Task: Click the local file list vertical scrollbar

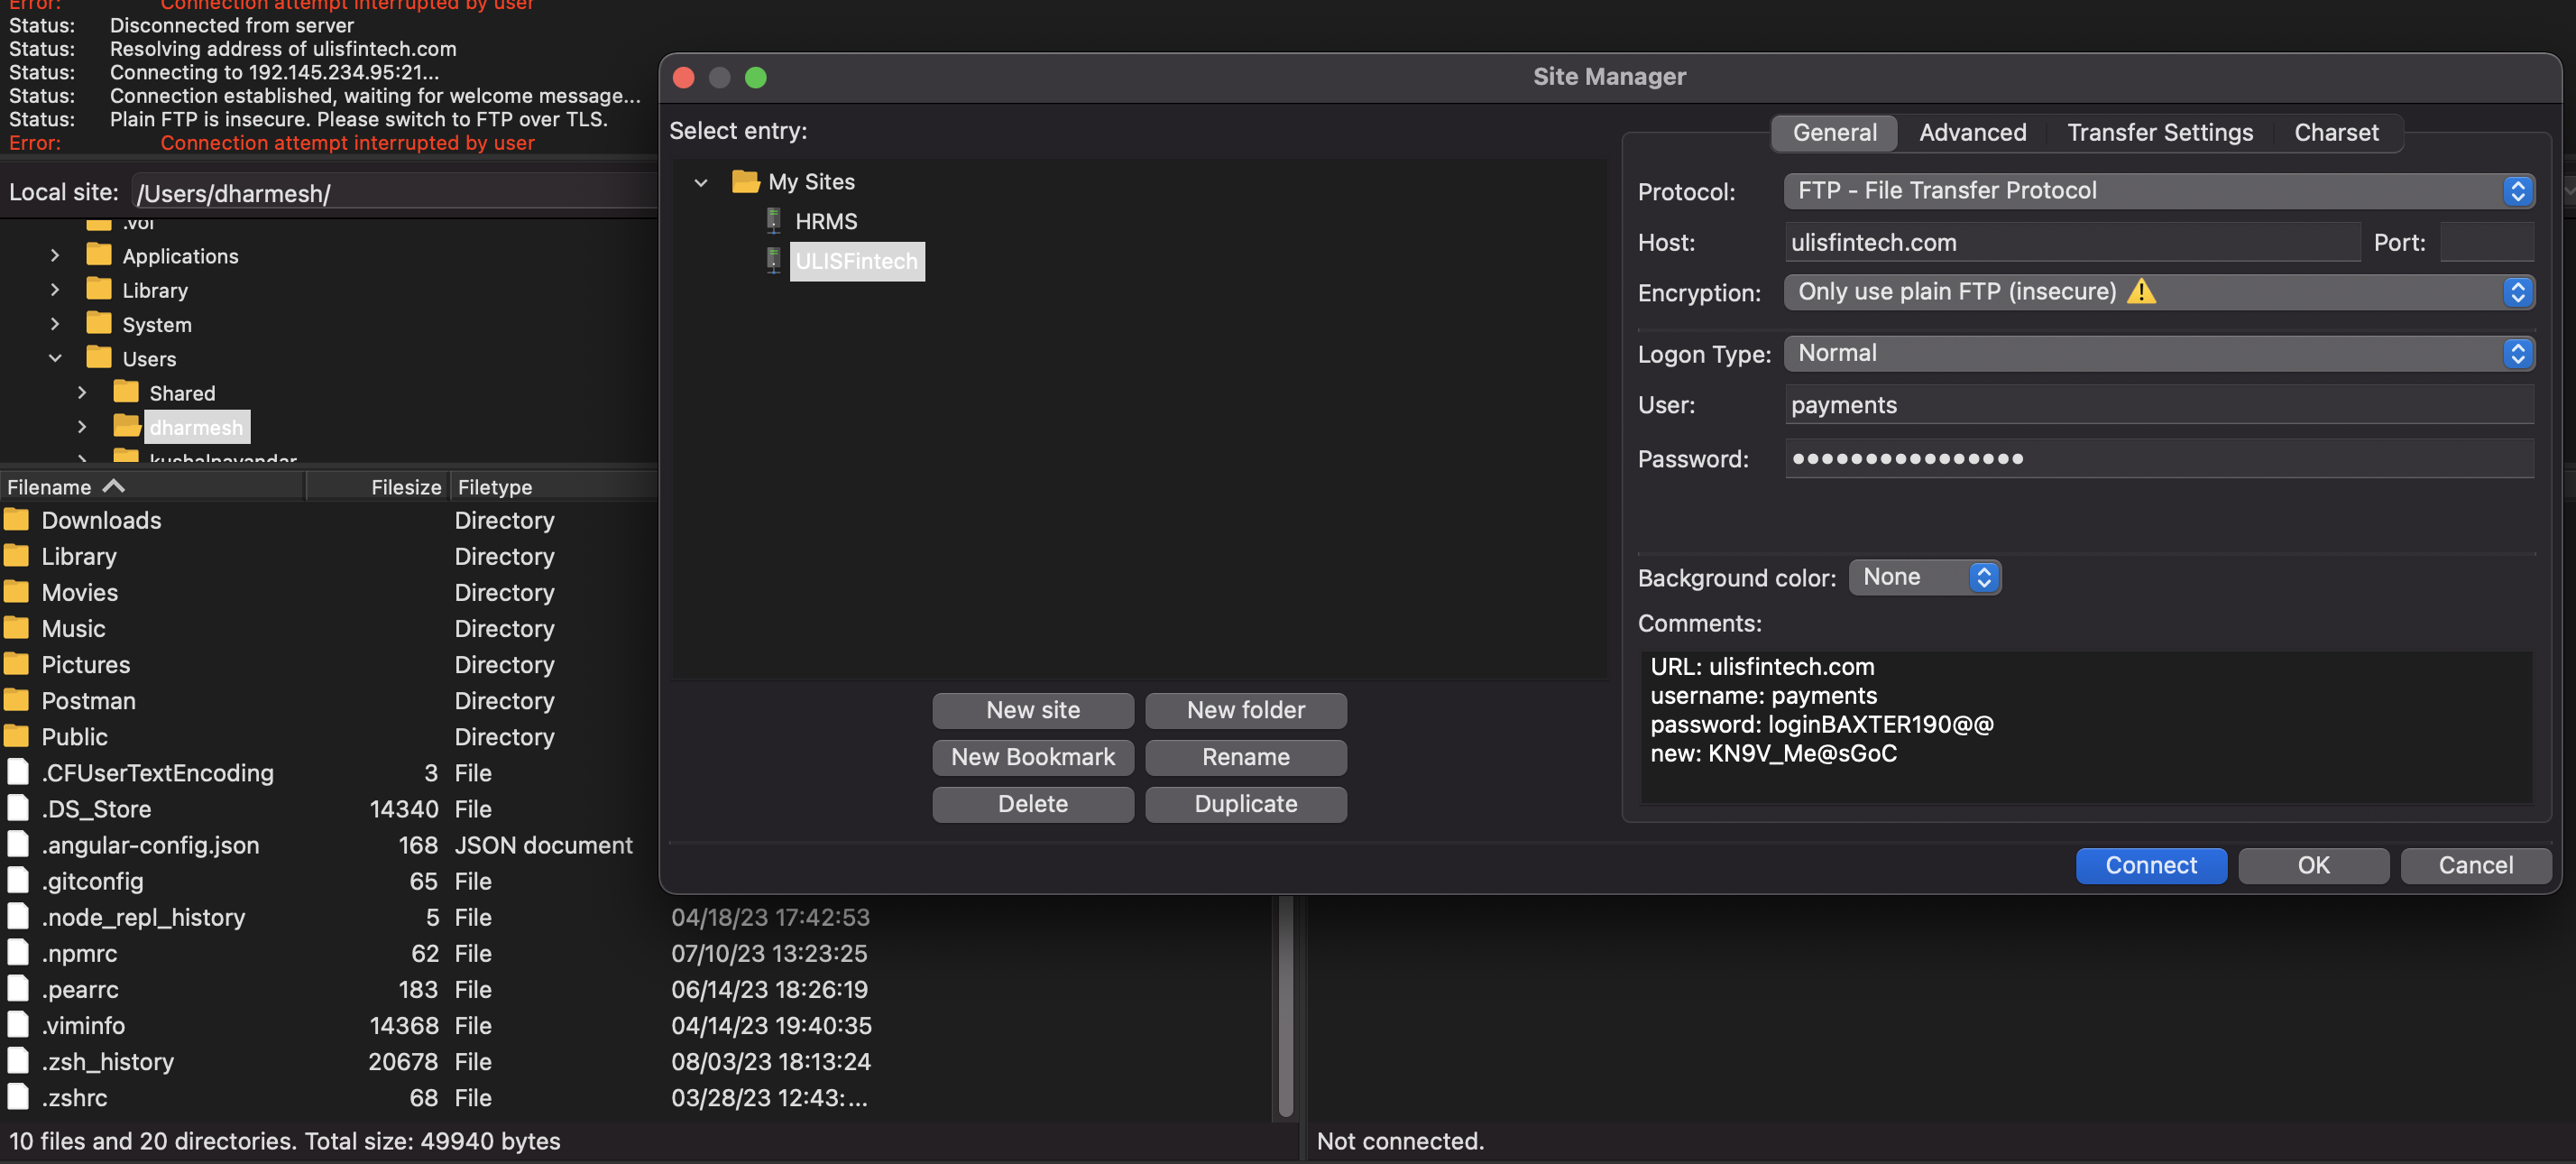Action: pos(1286,1005)
